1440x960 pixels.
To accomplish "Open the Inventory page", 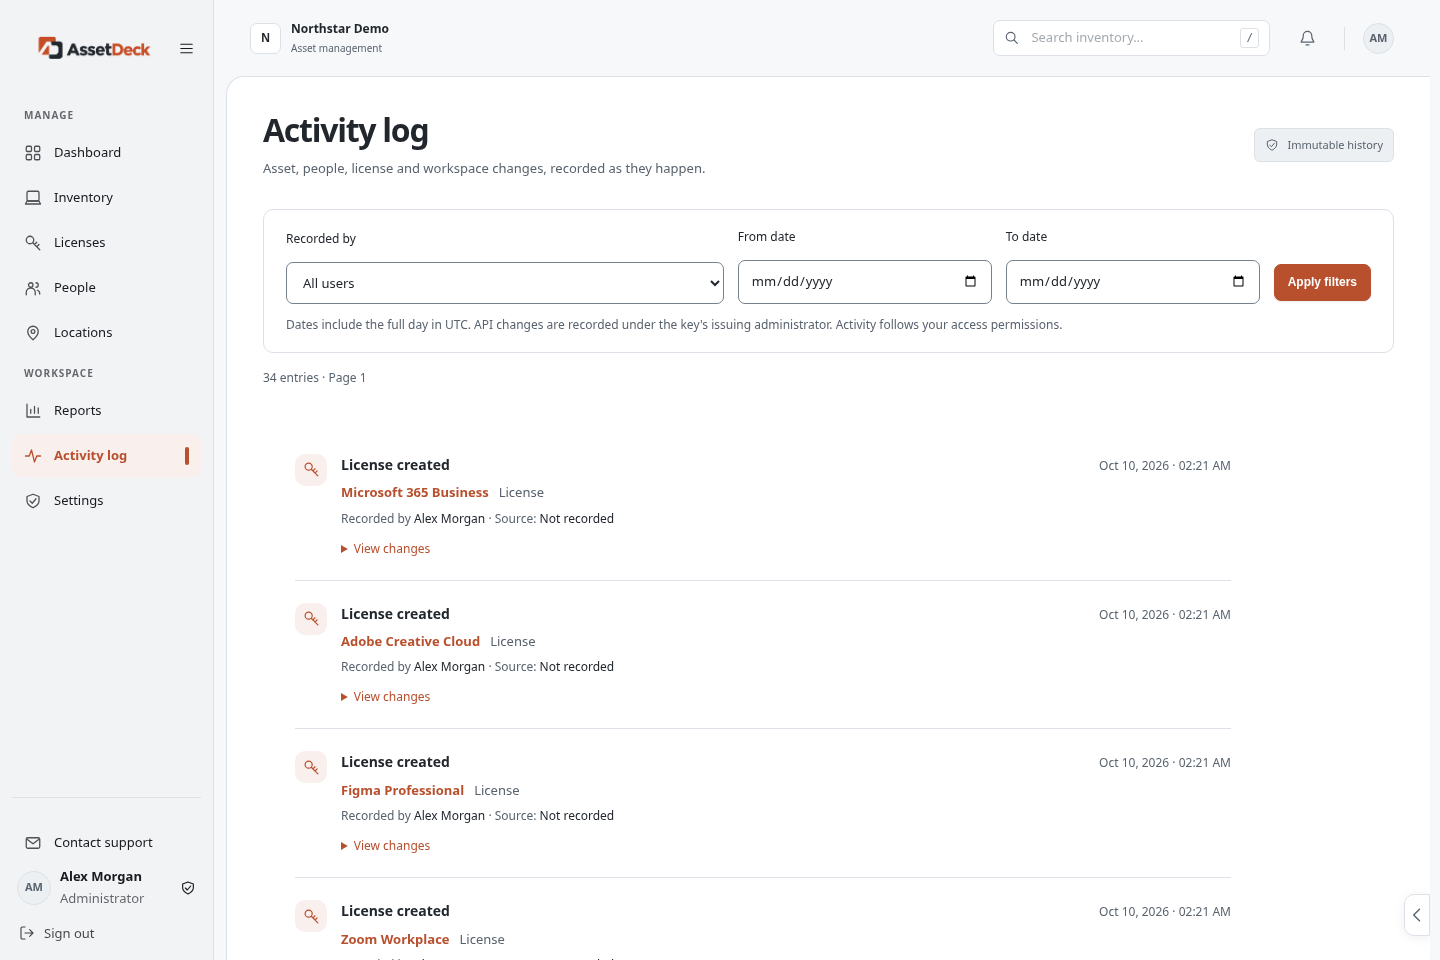I will click(106, 197).
